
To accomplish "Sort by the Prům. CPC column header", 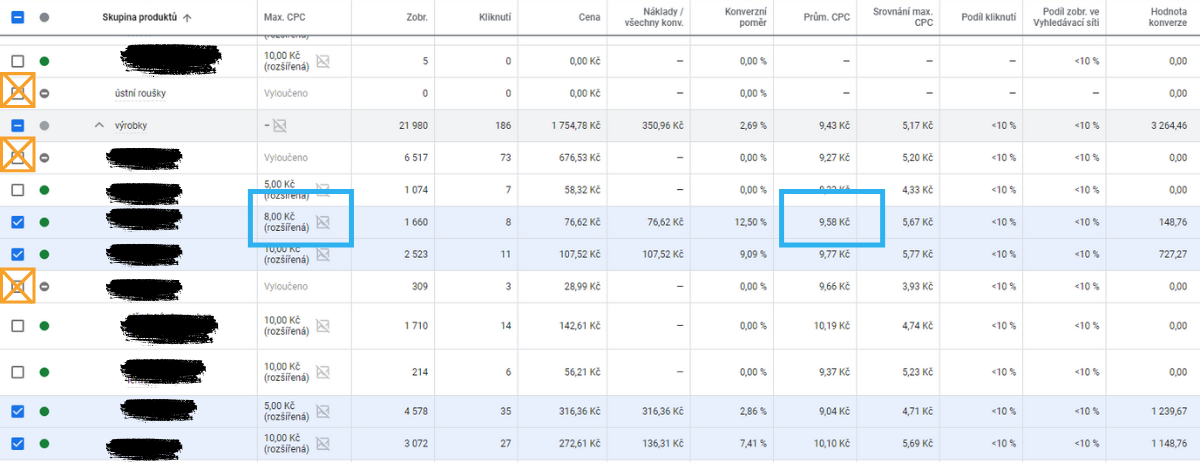I will tap(827, 18).
